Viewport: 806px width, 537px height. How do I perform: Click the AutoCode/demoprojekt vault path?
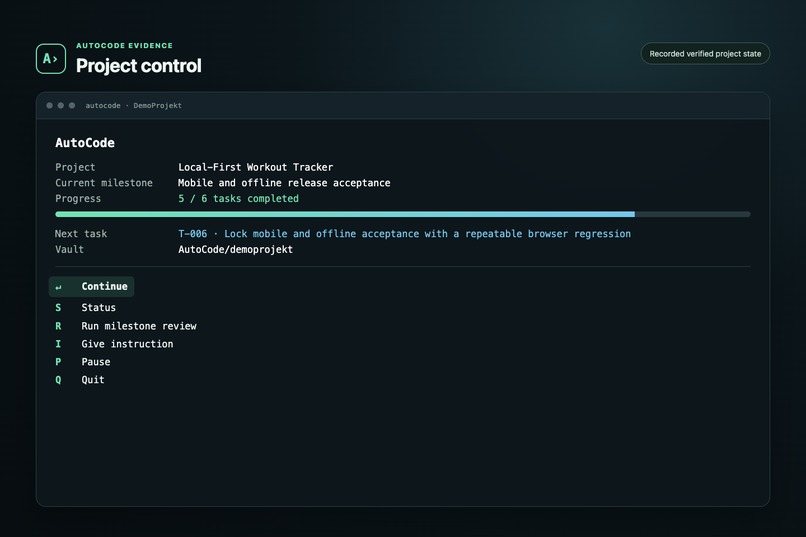(x=235, y=249)
